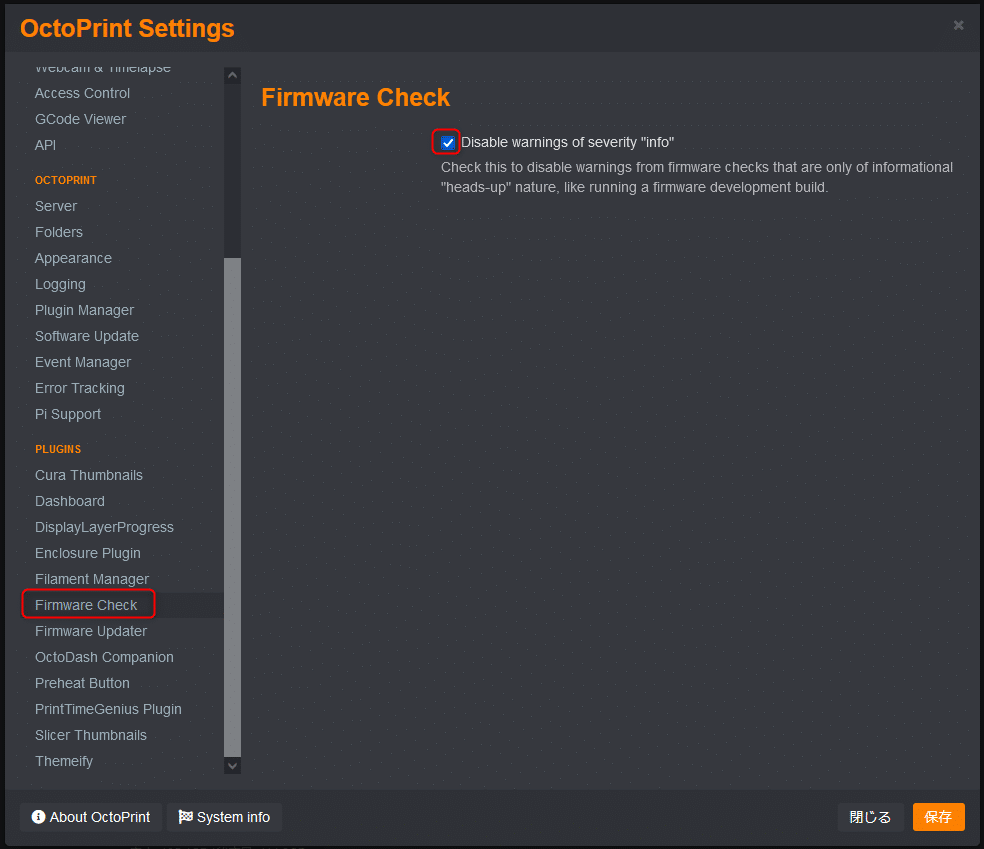Click the sidebar scroll up arrow
984x849 pixels.
coord(232,75)
